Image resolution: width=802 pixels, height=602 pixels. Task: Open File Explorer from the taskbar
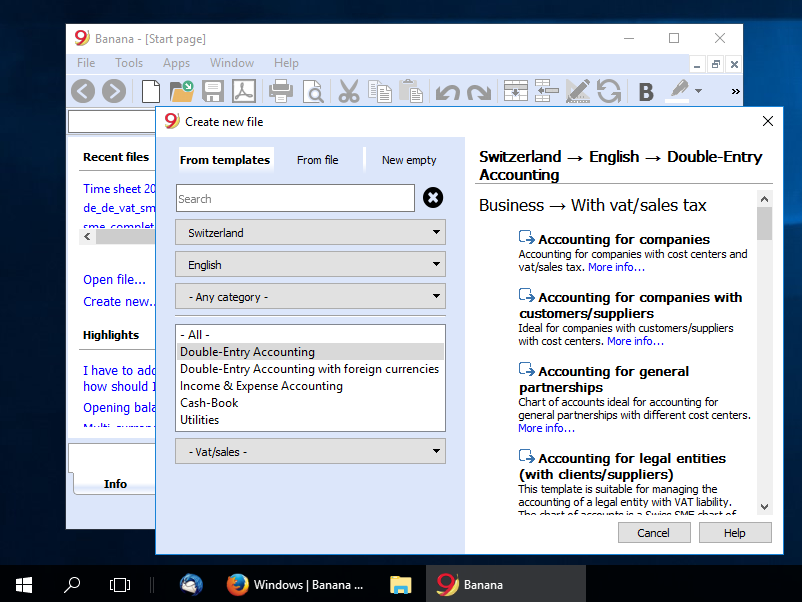[x=400, y=585]
